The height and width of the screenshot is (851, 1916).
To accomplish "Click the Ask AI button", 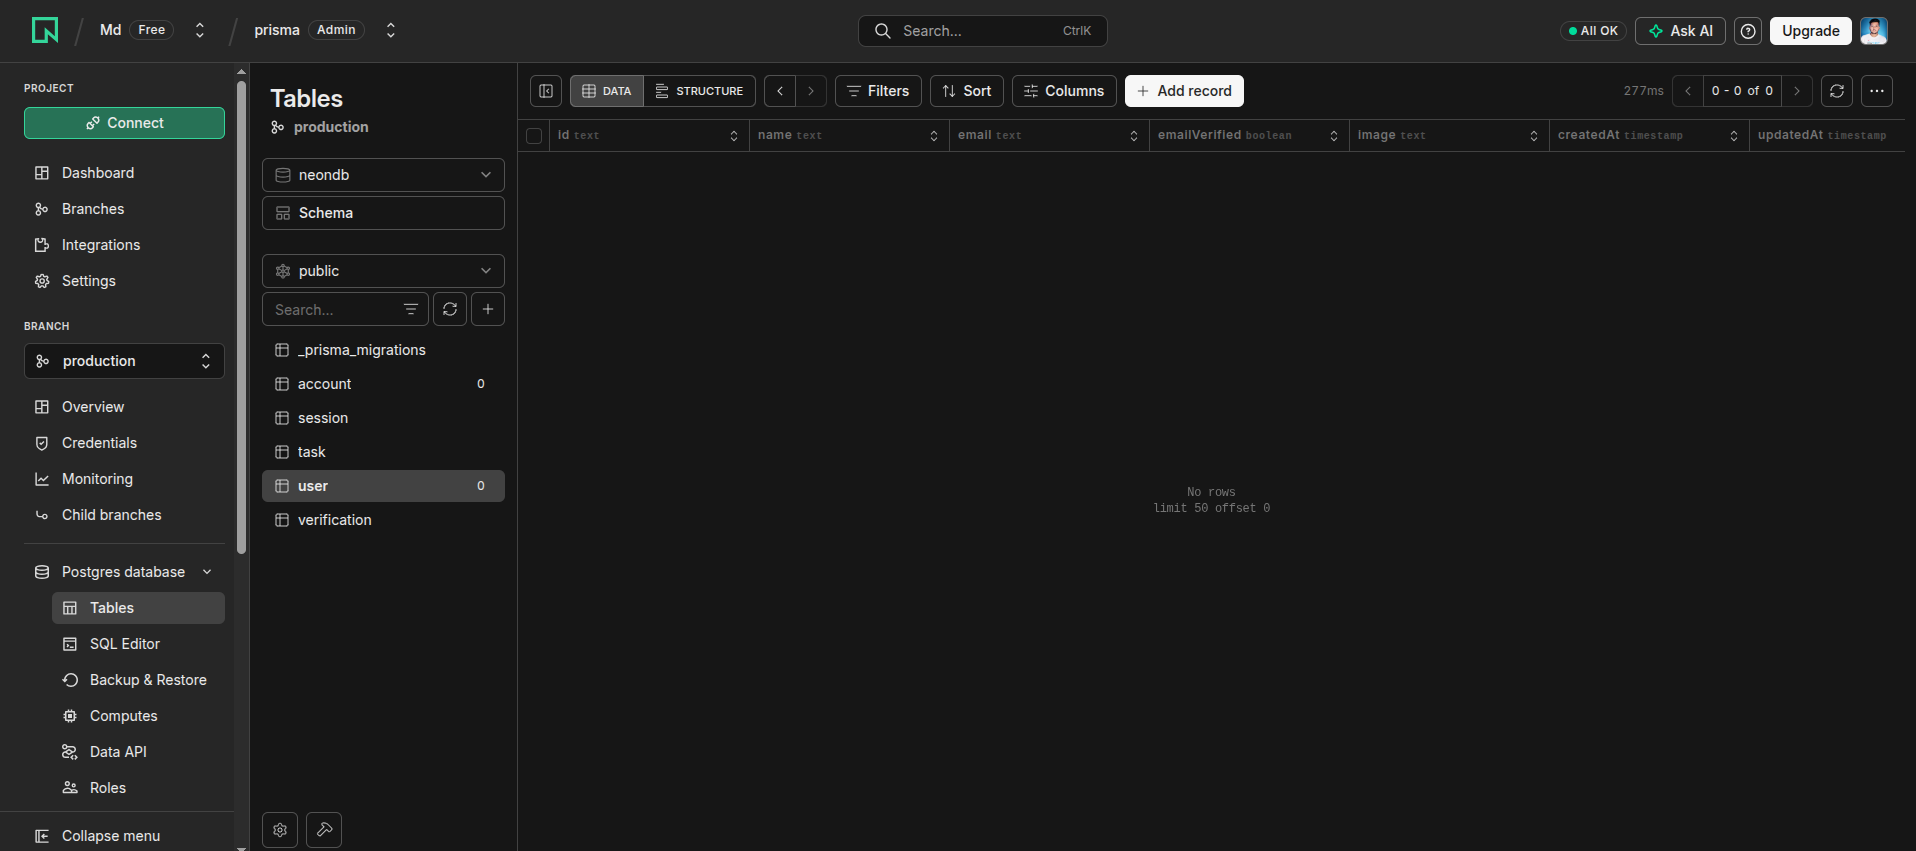I will (x=1680, y=31).
